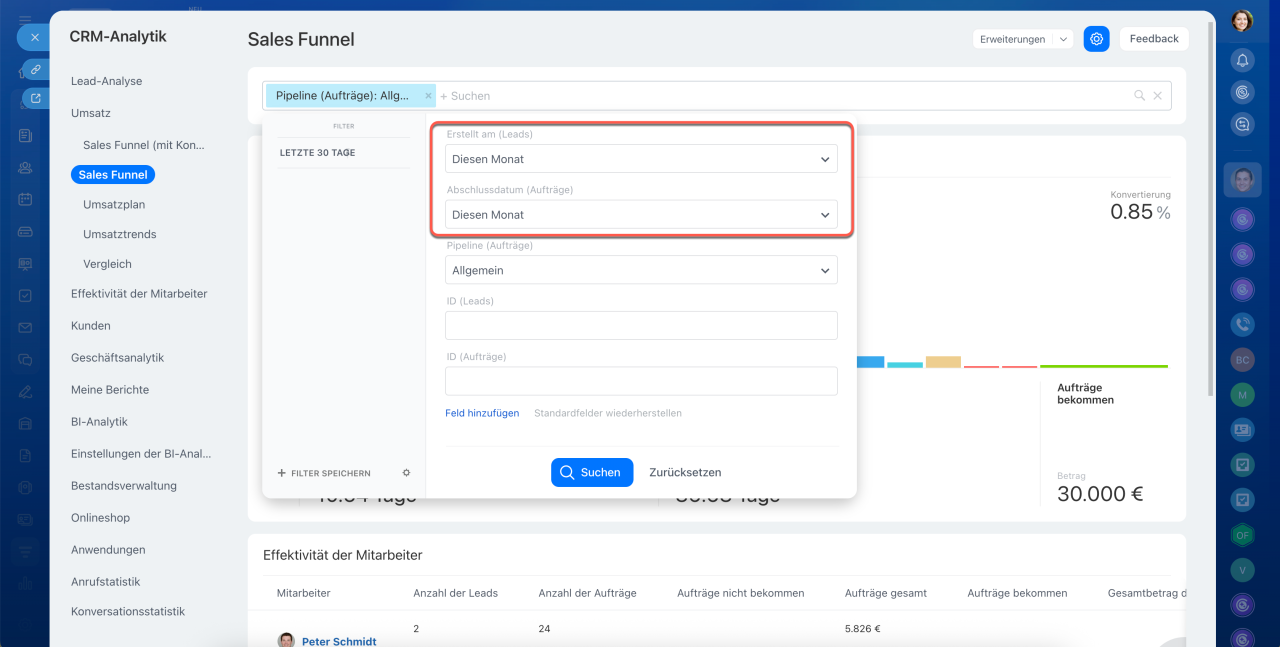Viewport: 1280px width, 647px height.
Task: Open filter settings gear in filter panel
Action: click(406, 473)
